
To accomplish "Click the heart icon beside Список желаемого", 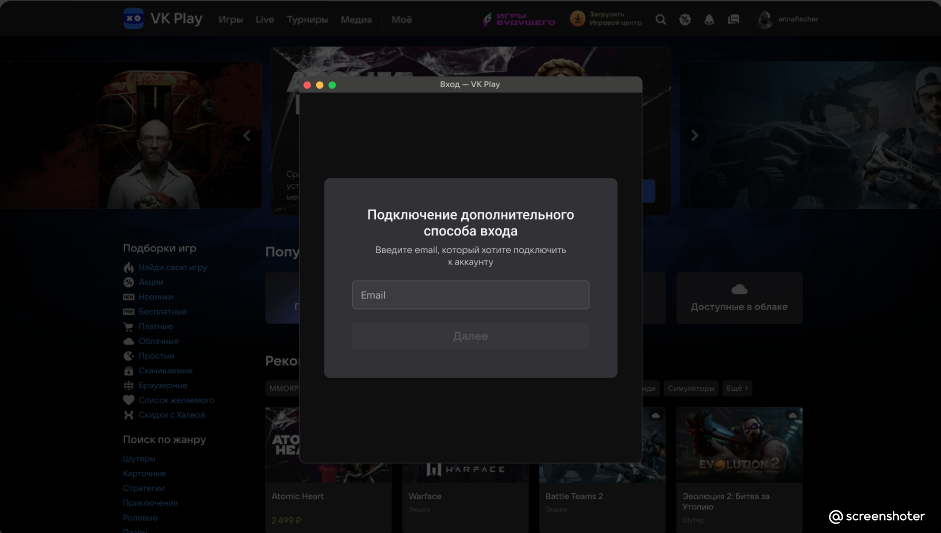I will [x=128, y=400].
